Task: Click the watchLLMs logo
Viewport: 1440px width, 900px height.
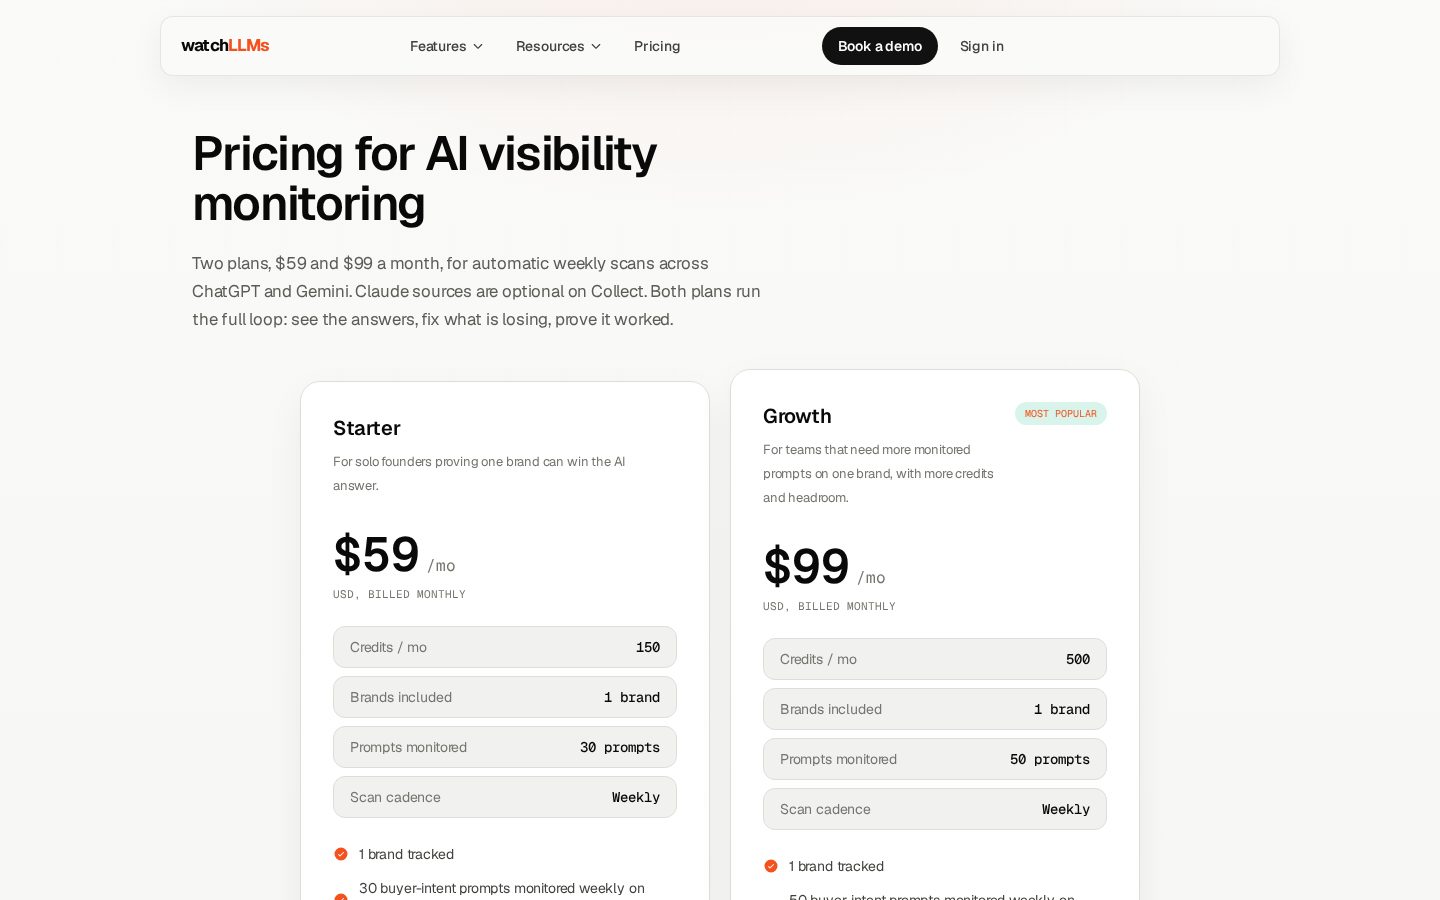Action: coord(225,46)
